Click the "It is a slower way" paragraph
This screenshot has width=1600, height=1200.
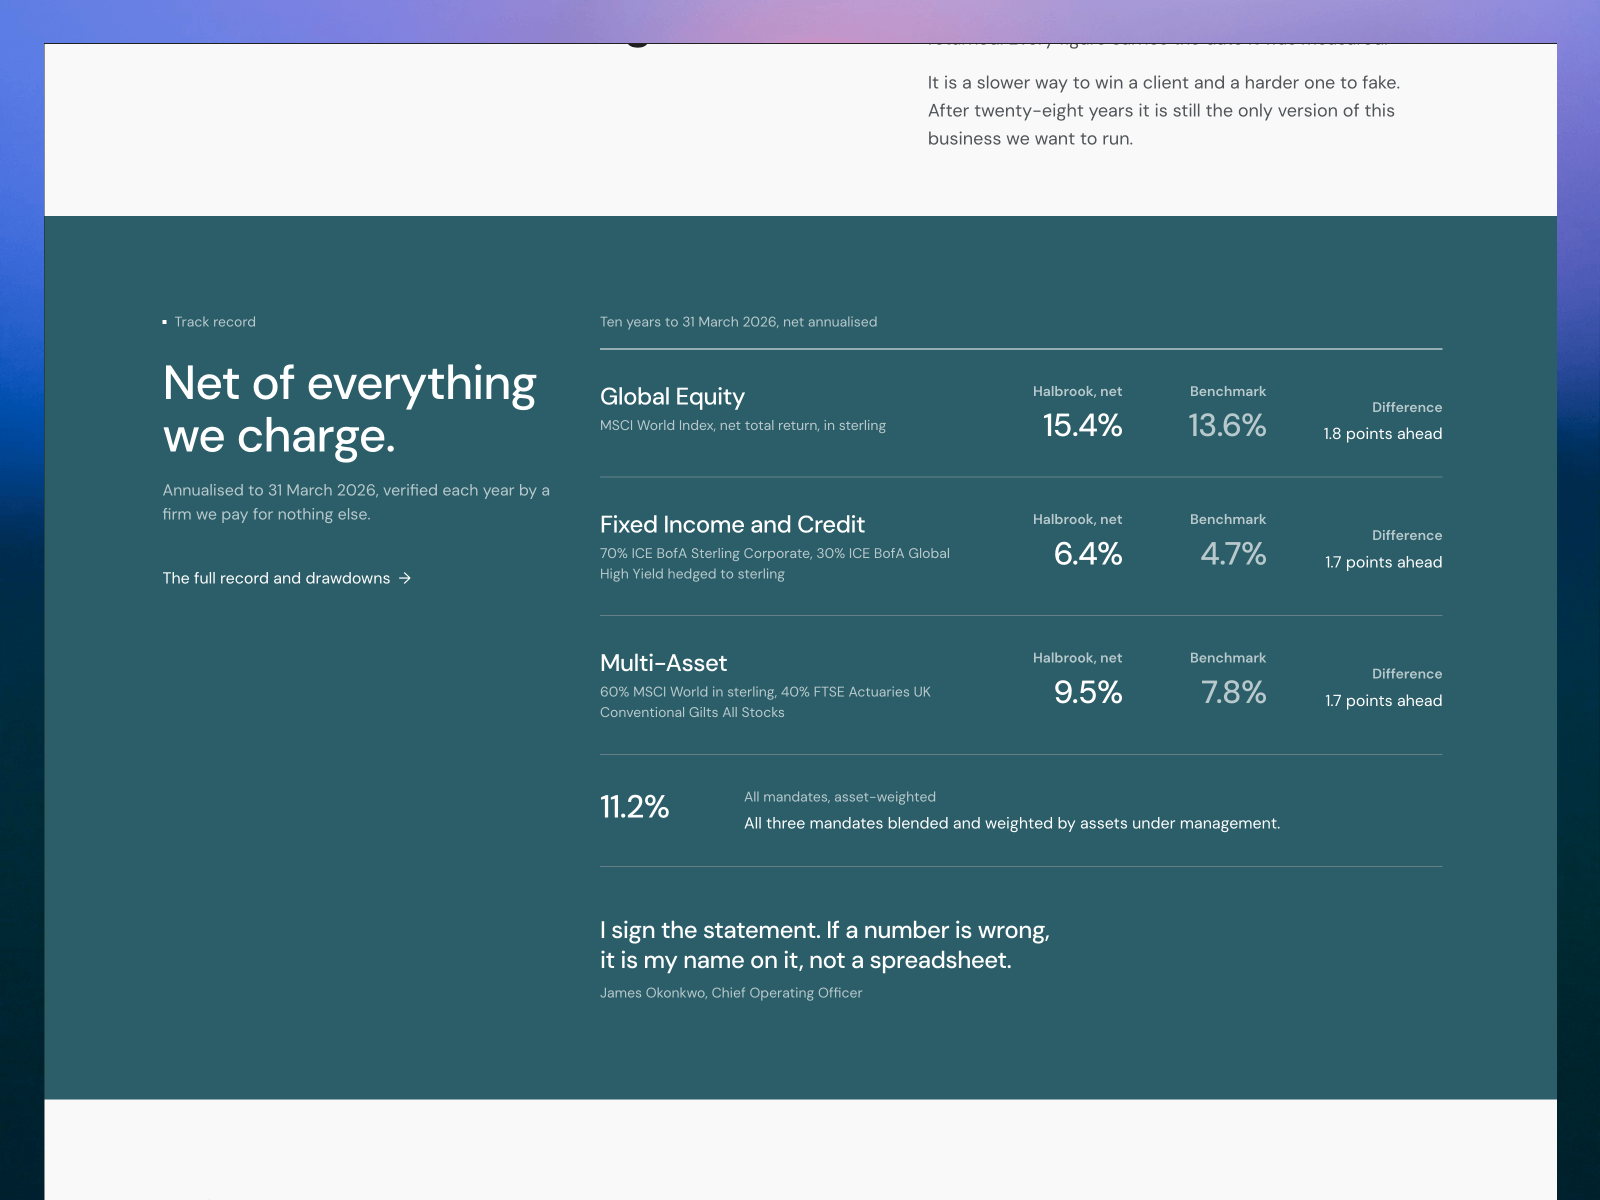click(1164, 111)
